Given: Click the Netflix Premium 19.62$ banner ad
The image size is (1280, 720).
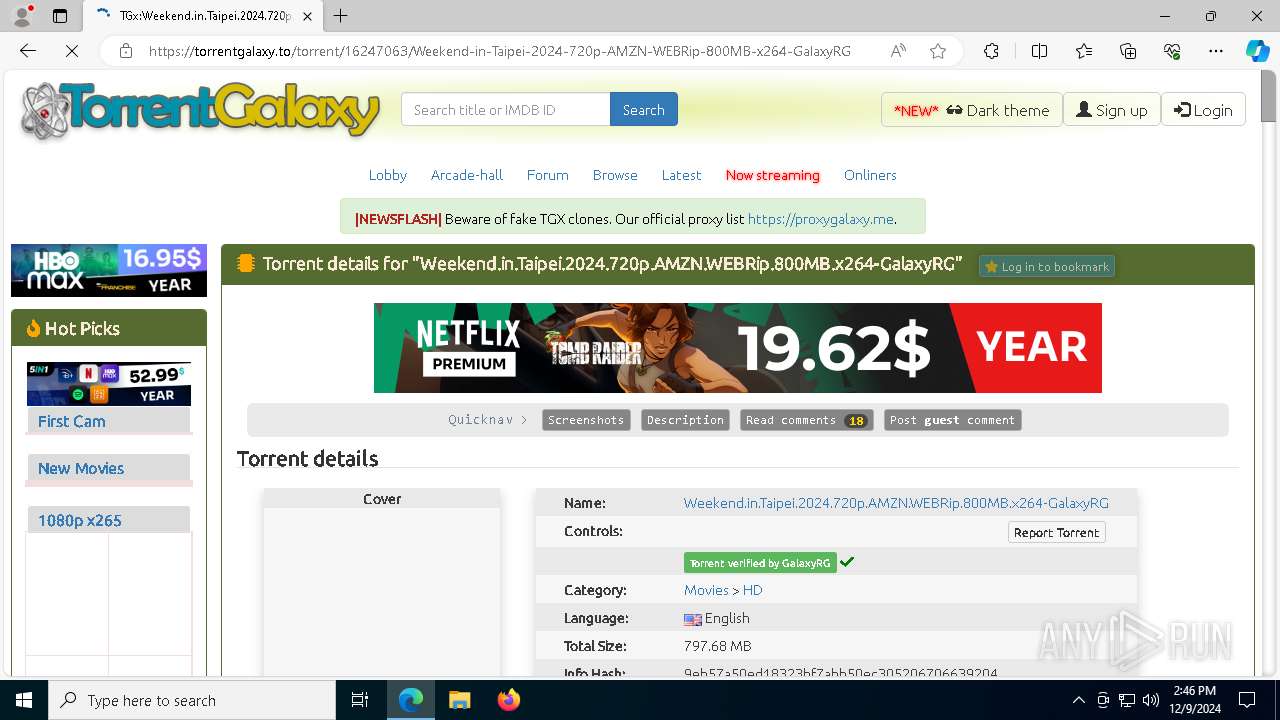Looking at the screenshot, I should pos(738,348).
